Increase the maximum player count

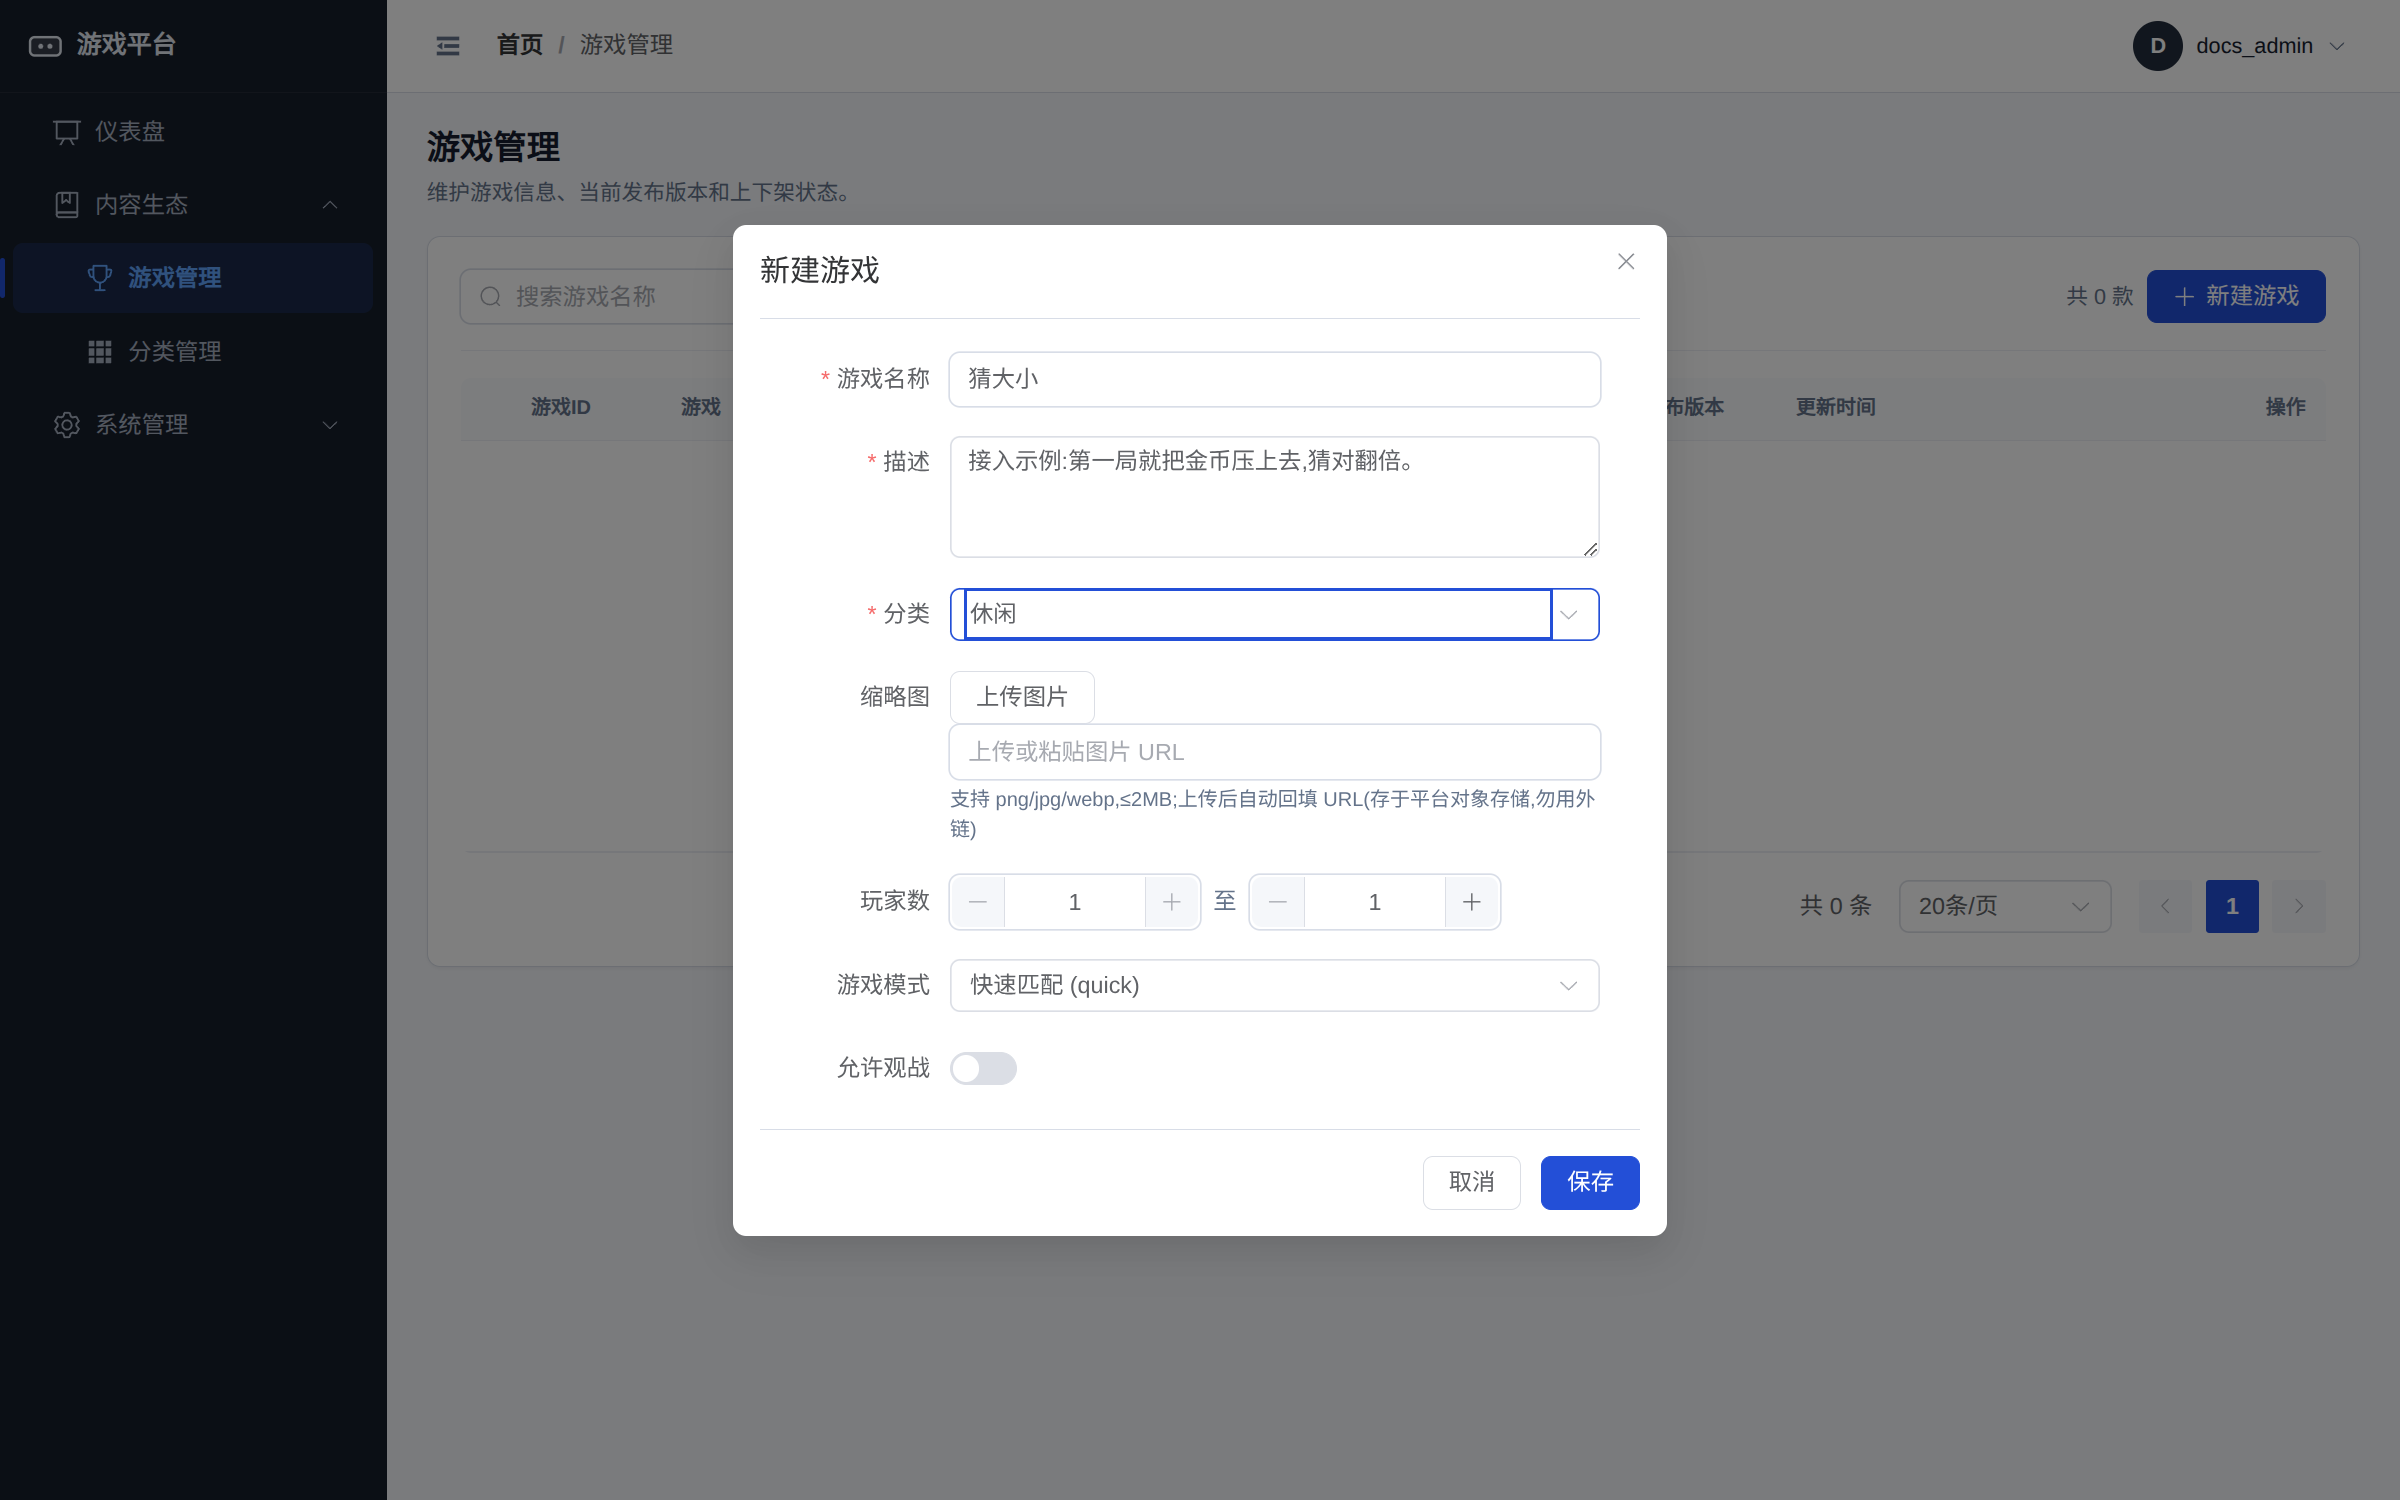click(x=1472, y=902)
